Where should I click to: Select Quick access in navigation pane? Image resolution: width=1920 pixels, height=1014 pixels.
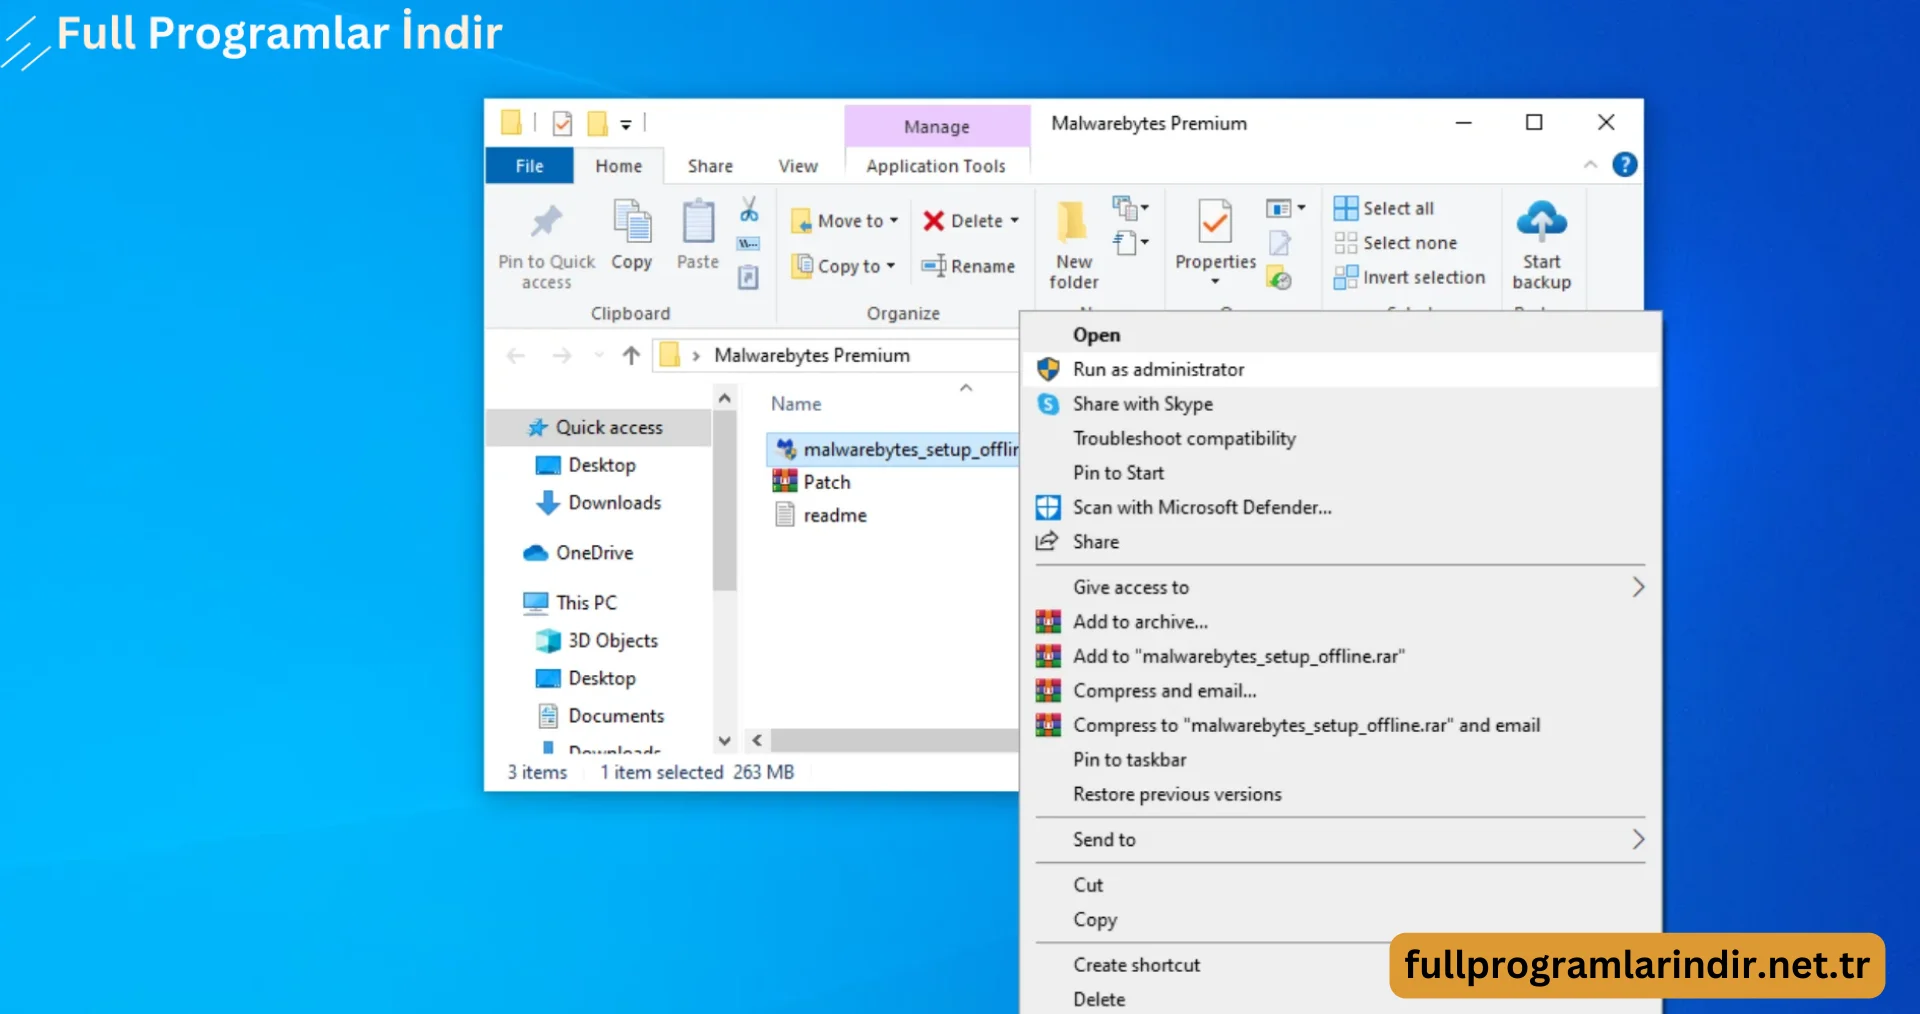click(x=599, y=427)
